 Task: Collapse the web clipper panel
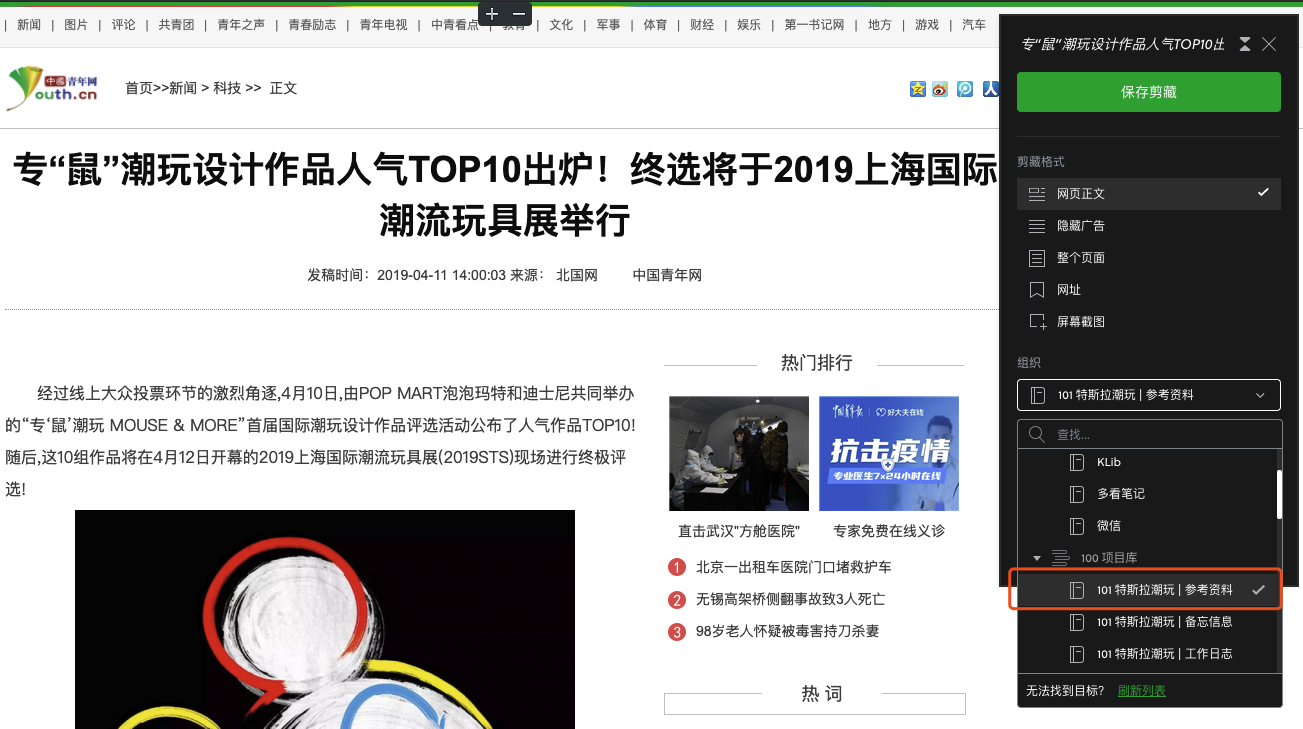[x=1245, y=44]
